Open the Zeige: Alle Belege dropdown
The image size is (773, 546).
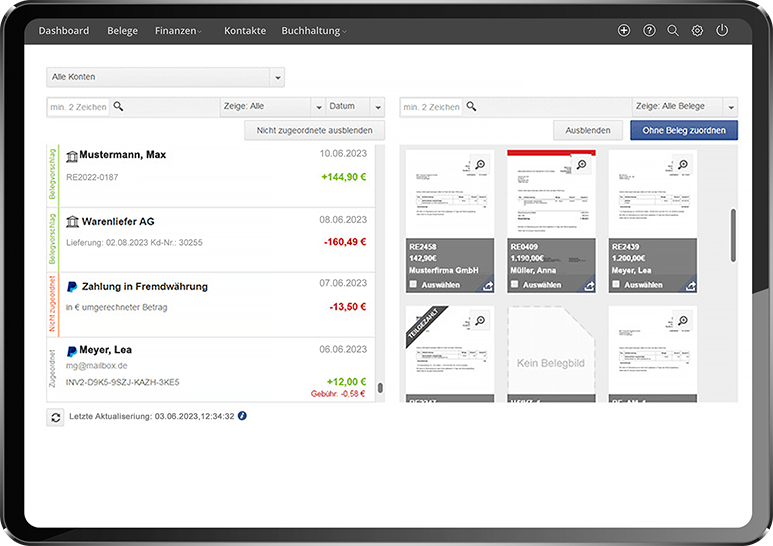731,106
